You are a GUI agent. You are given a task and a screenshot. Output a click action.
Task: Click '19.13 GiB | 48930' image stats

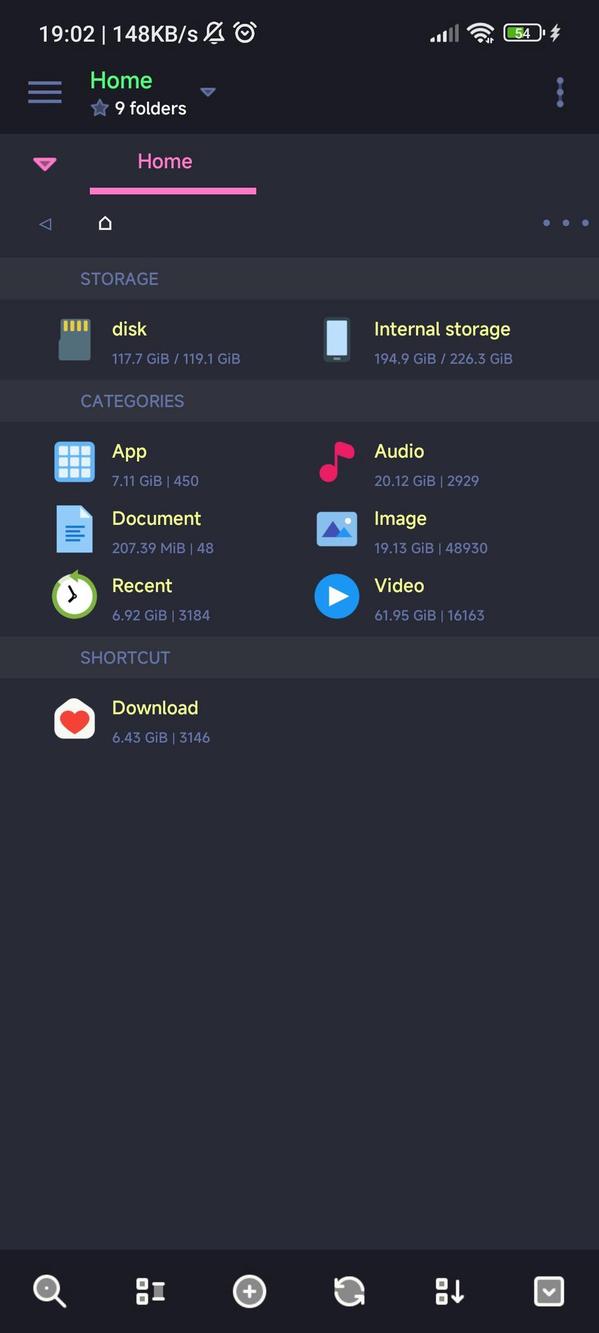tap(431, 548)
